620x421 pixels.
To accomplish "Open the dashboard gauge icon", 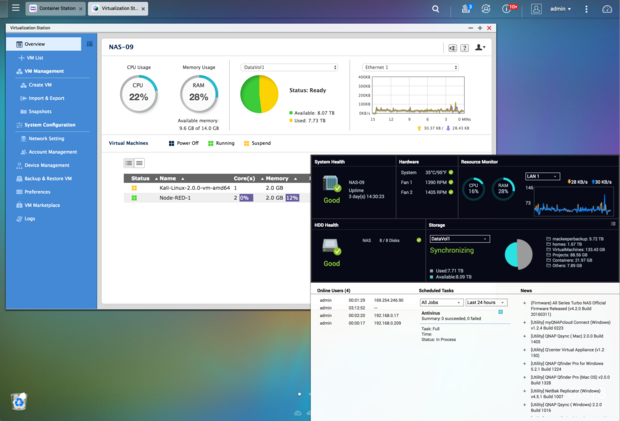I will (x=607, y=9).
